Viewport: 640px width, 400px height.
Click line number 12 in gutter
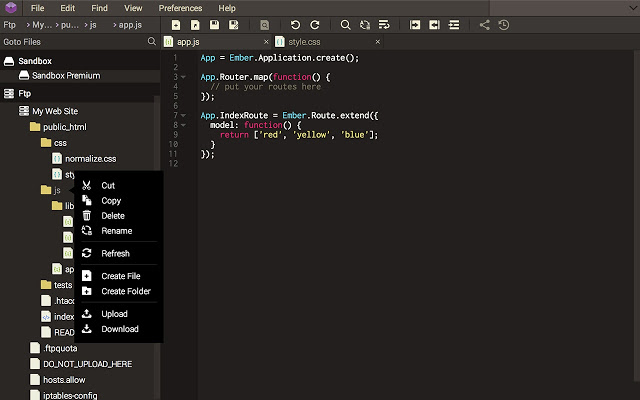173,164
